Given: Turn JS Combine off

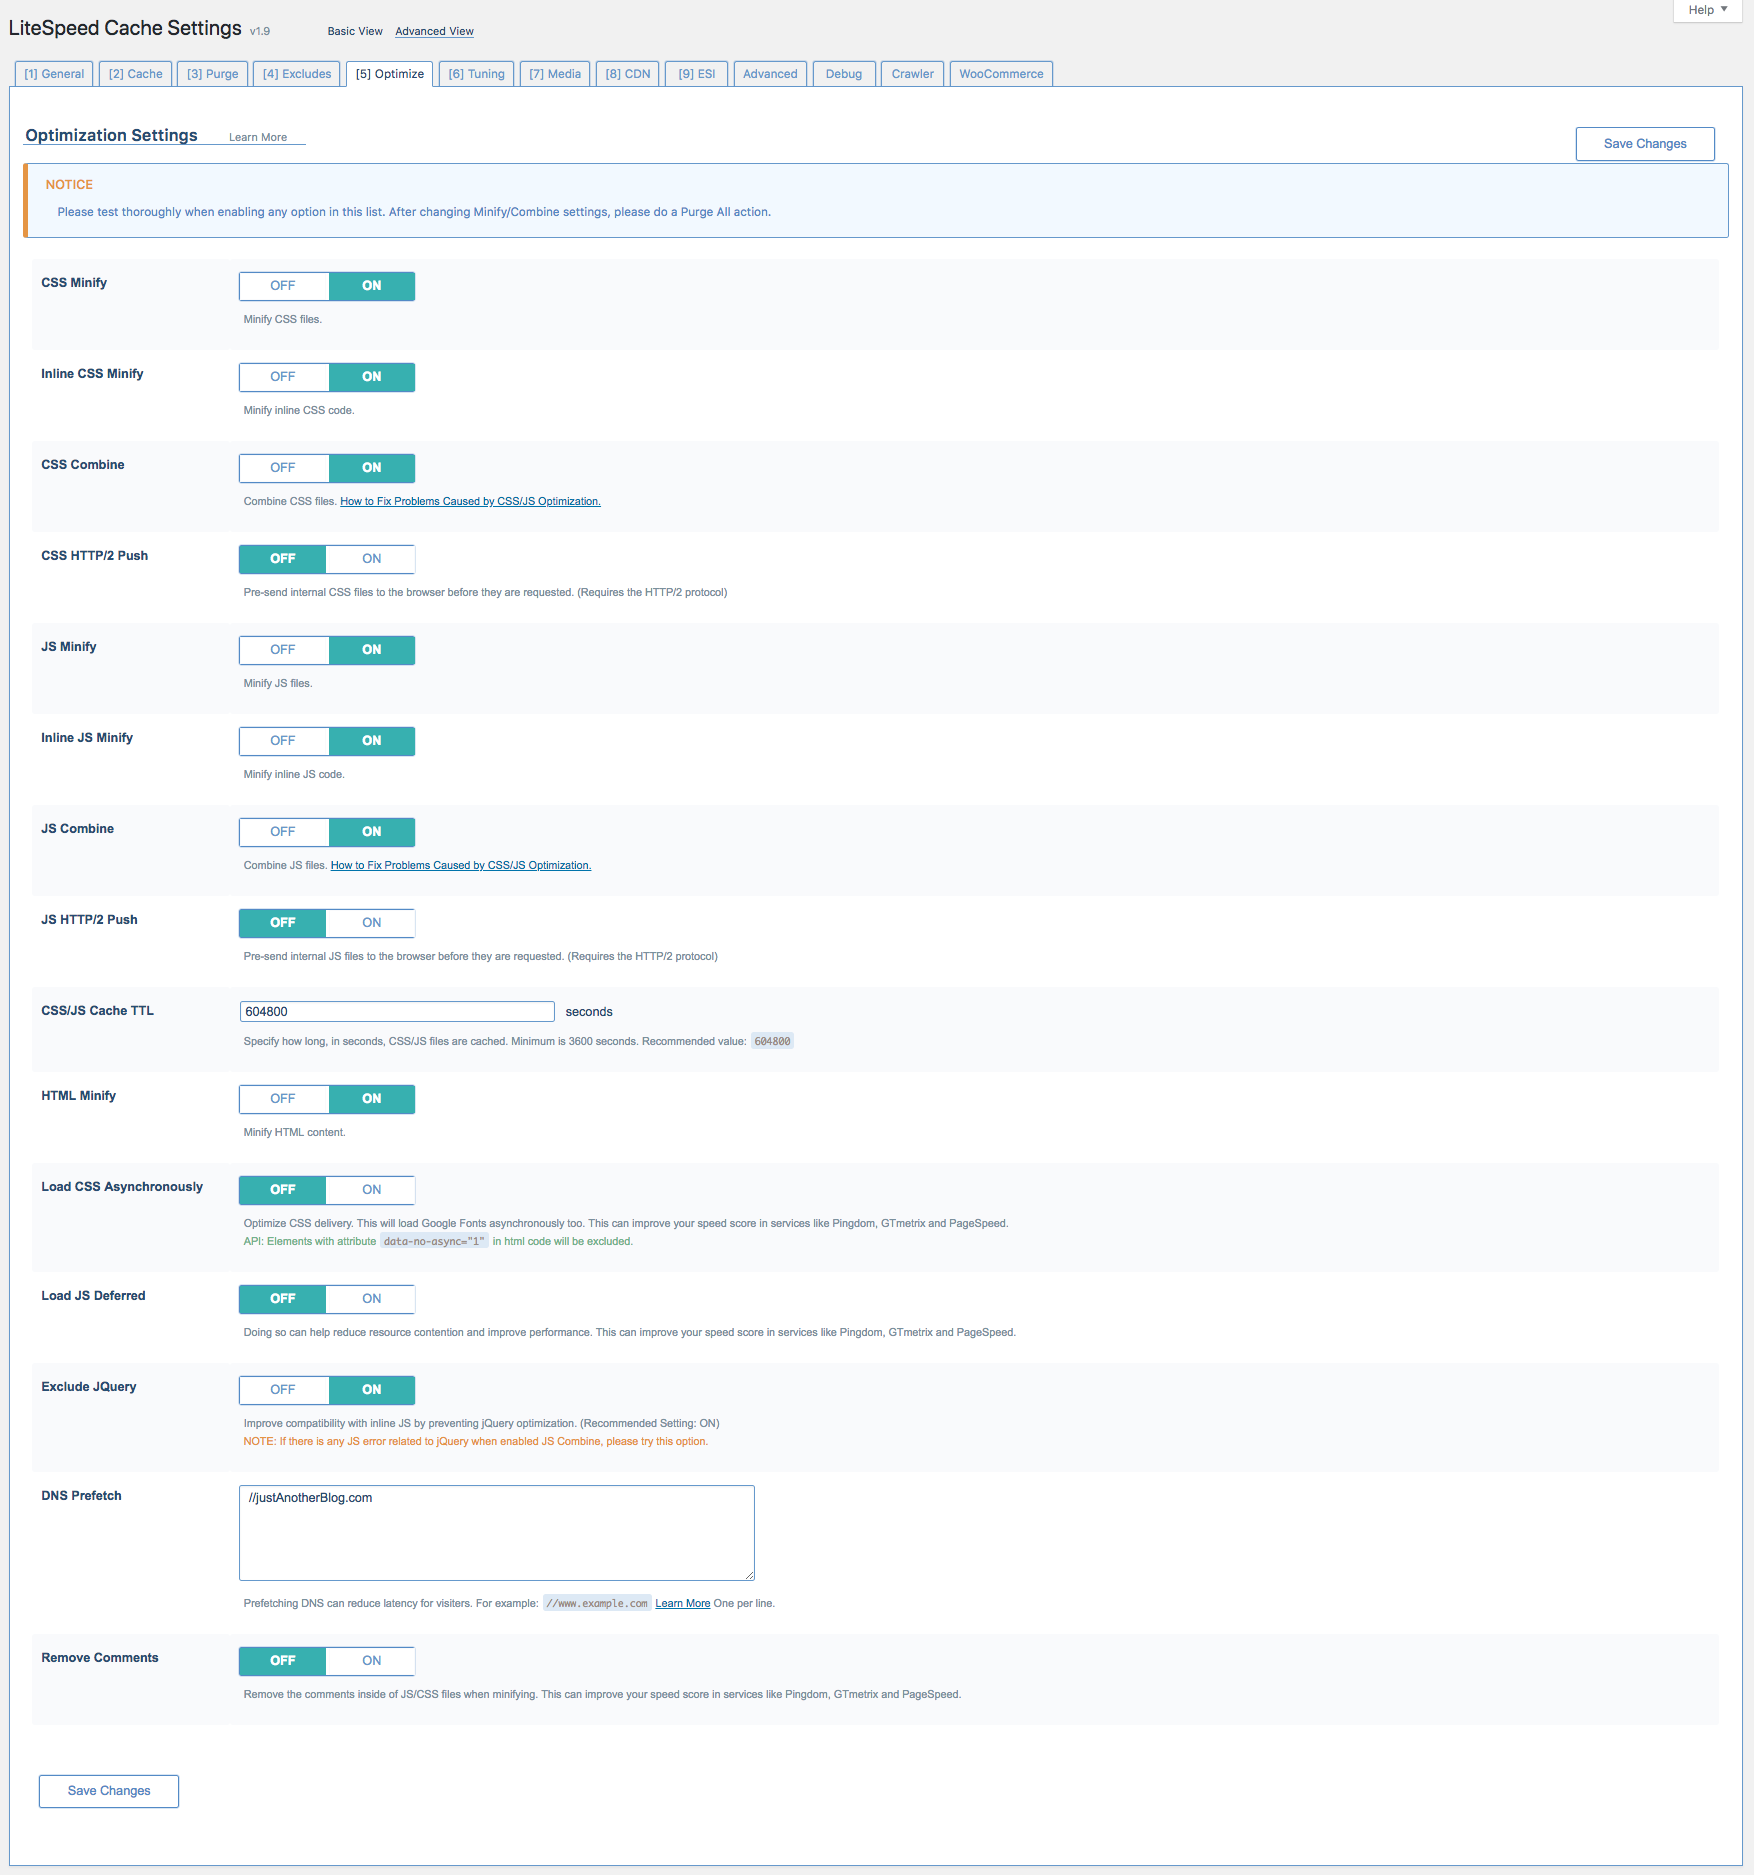Looking at the screenshot, I should (283, 832).
